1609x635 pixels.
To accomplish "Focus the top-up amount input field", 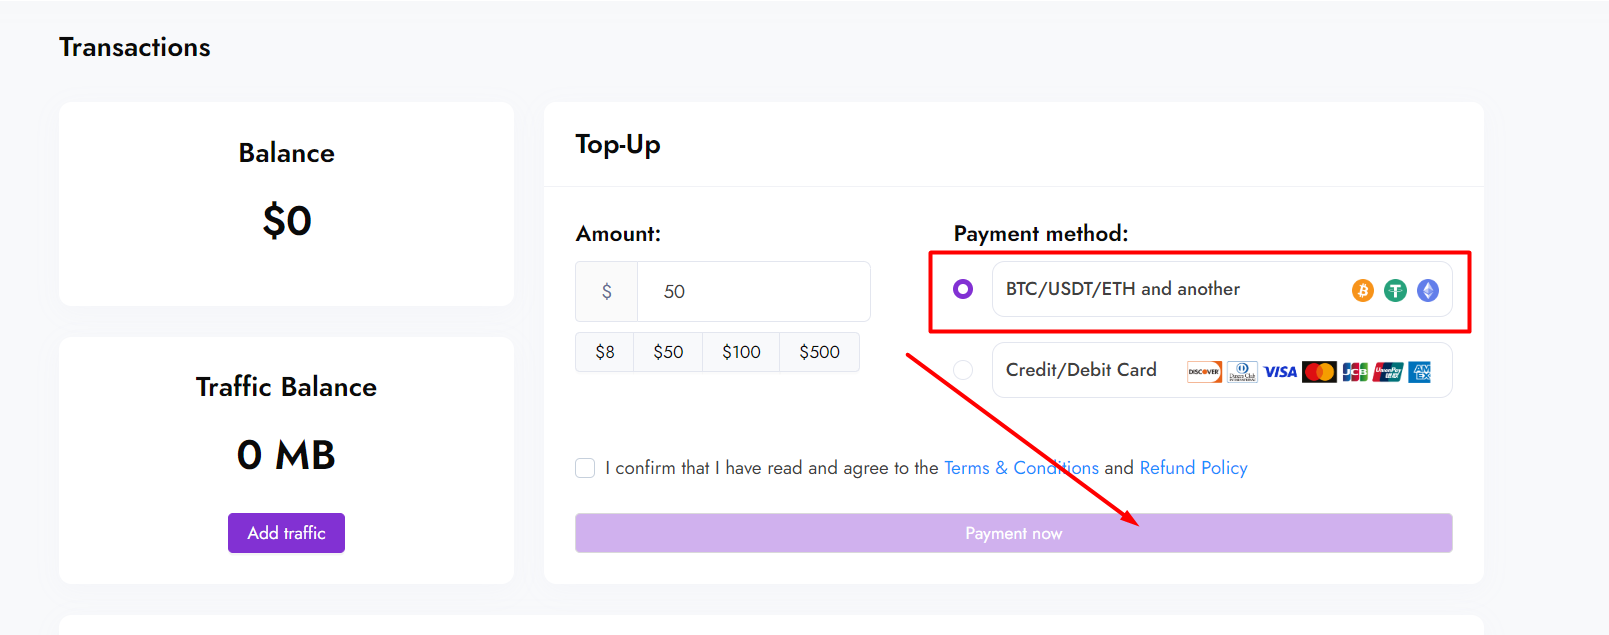I will pos(752,292).
